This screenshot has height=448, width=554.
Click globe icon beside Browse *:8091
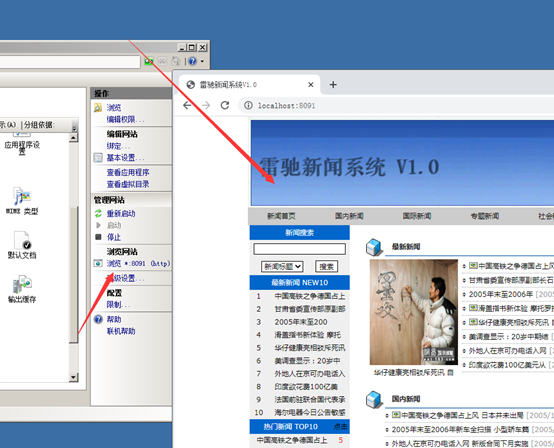point(98,264)
